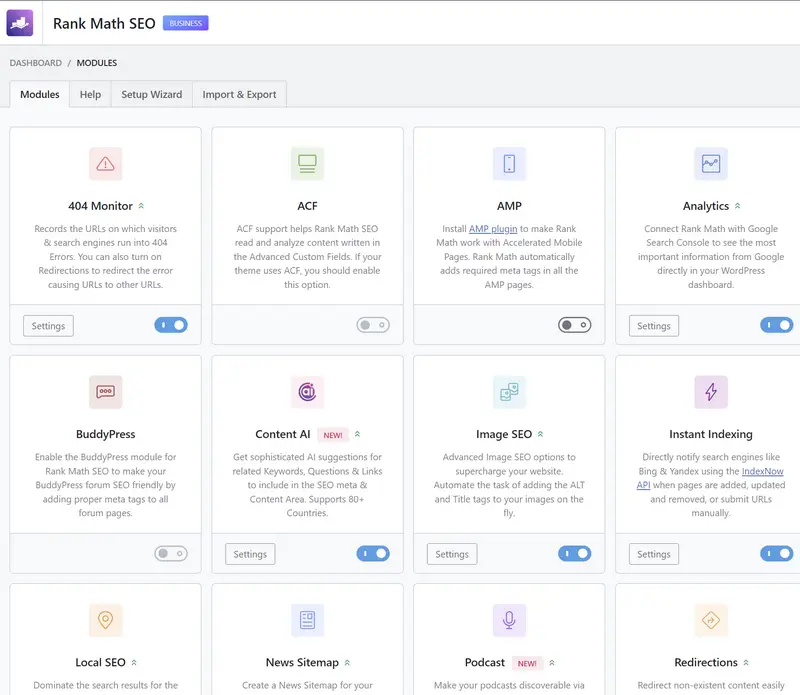Select the ACF module icon
The width and height of the screenshot is (800, 695).
[x=307, y=163]
